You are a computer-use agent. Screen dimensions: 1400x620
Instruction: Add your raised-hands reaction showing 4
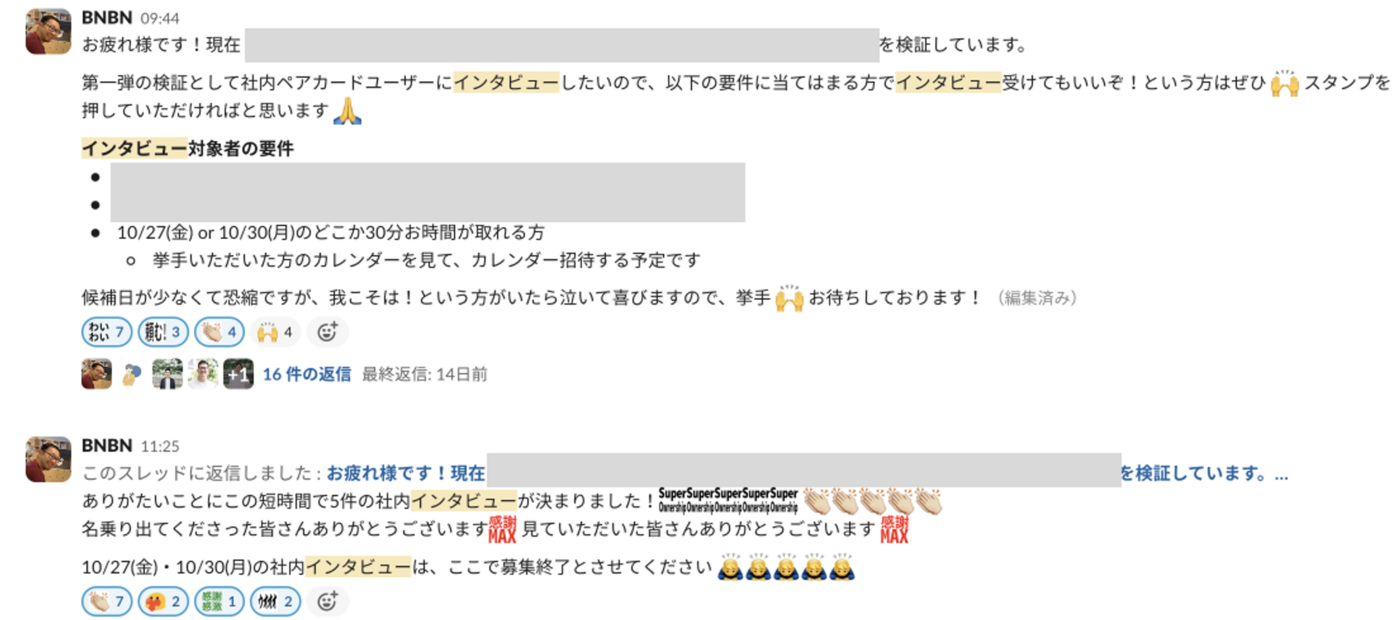[275, 332]
